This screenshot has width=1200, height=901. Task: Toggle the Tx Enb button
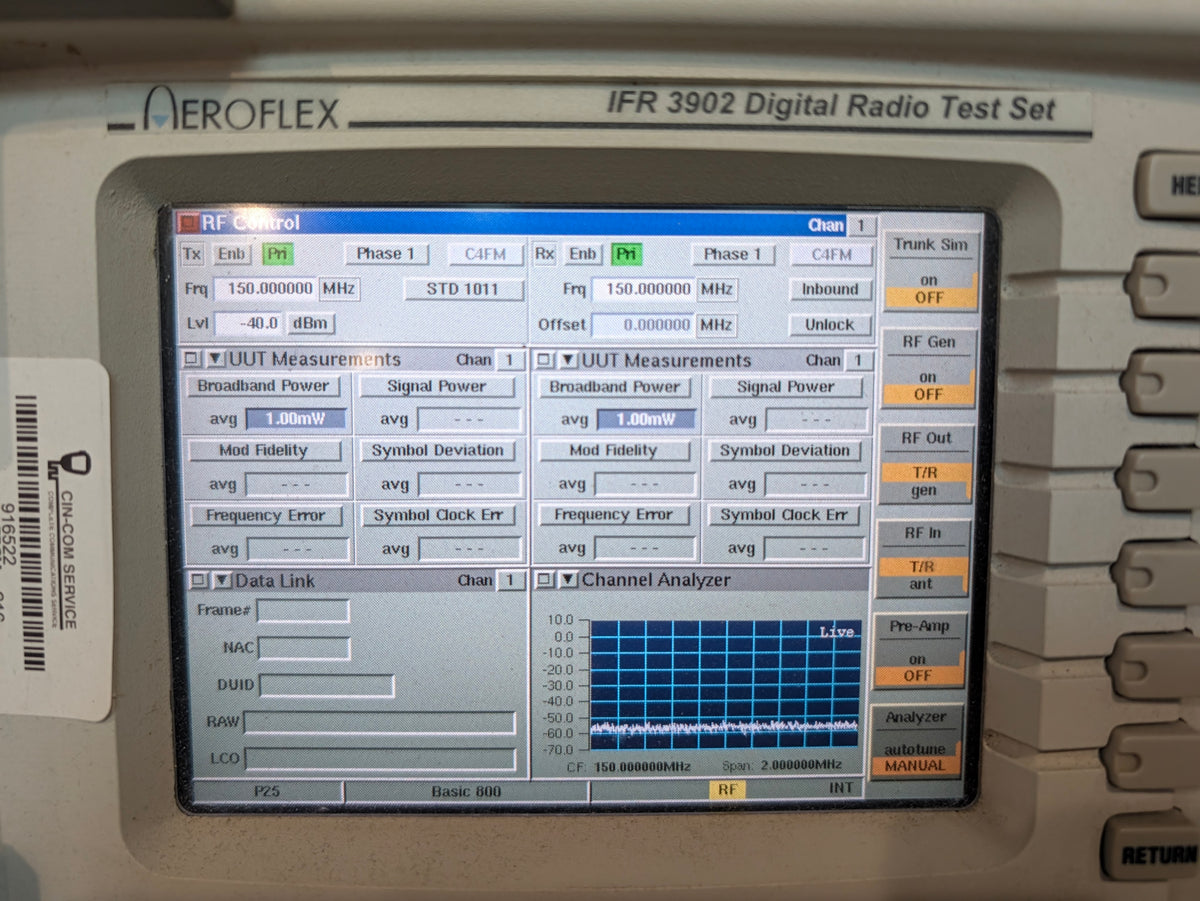click(x=231, y=254)
